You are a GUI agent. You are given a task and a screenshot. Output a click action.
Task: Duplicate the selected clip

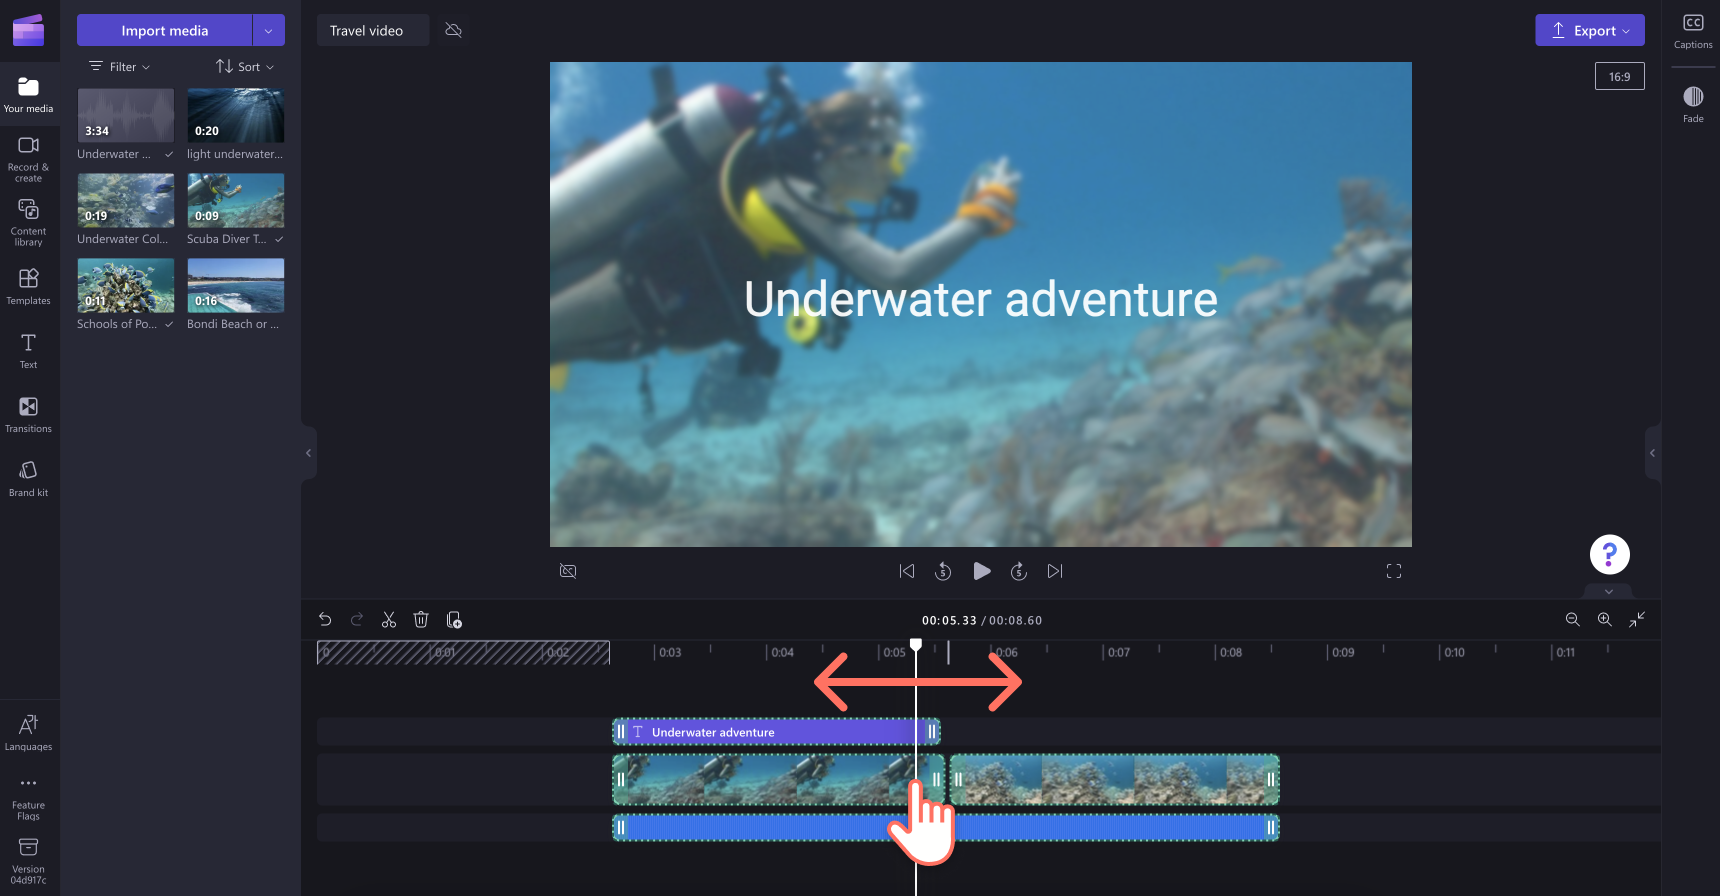tap(454, 620)
